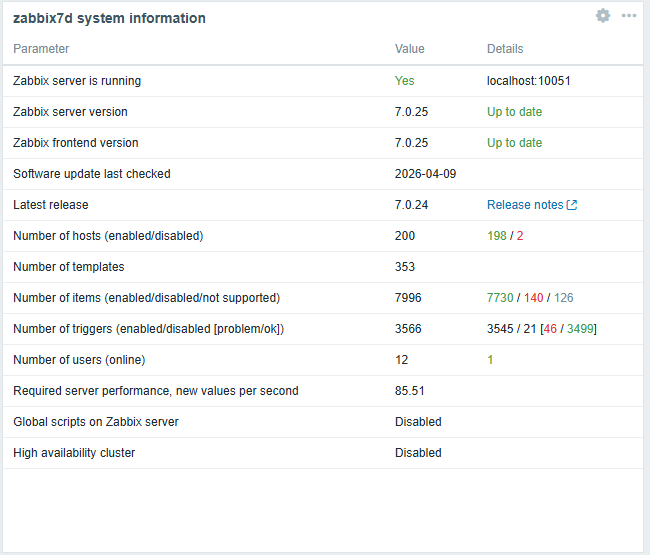Click the problem triggers count 46
The image size is (650, 555).
click(550, 329)
